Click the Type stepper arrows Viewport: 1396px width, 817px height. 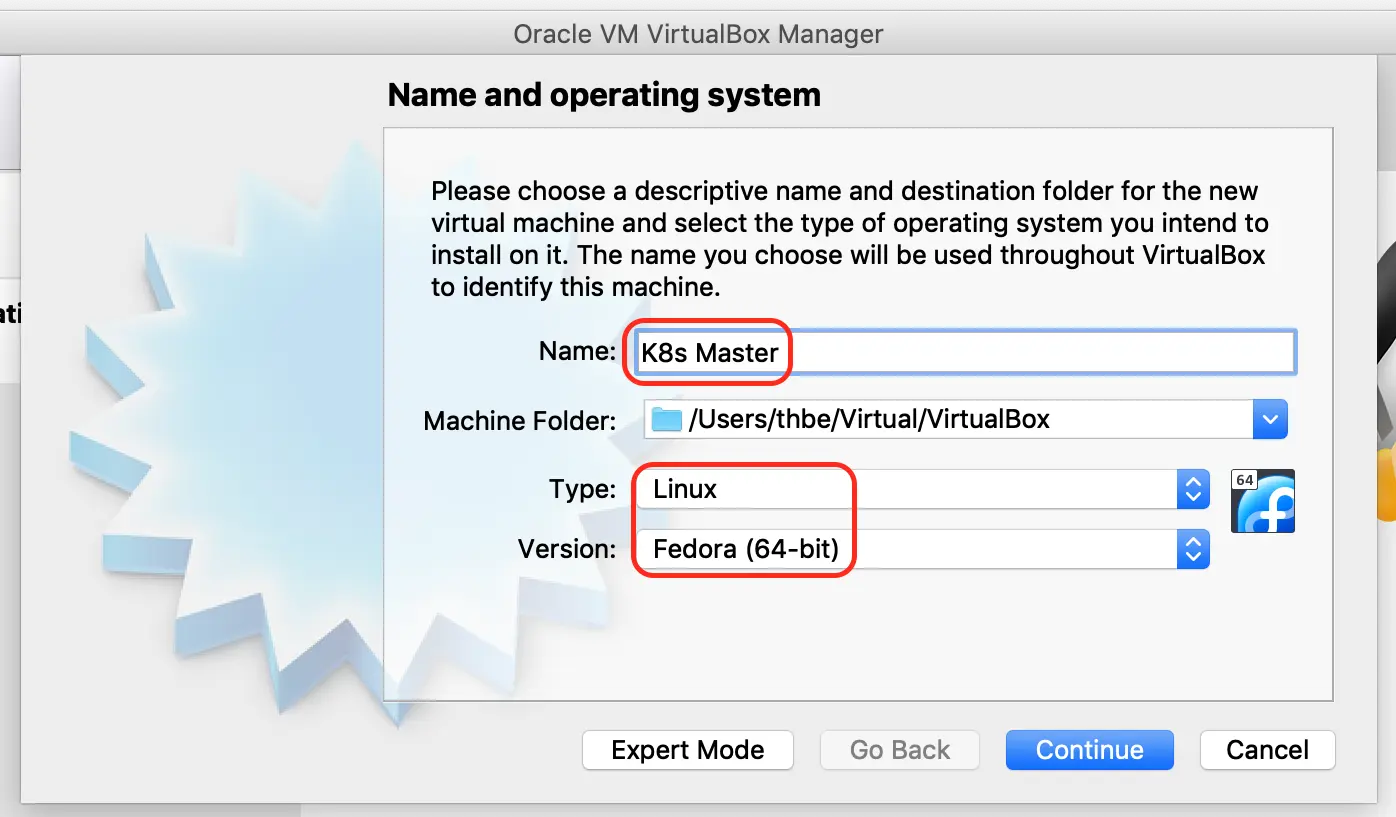(x=1193, y=489)
